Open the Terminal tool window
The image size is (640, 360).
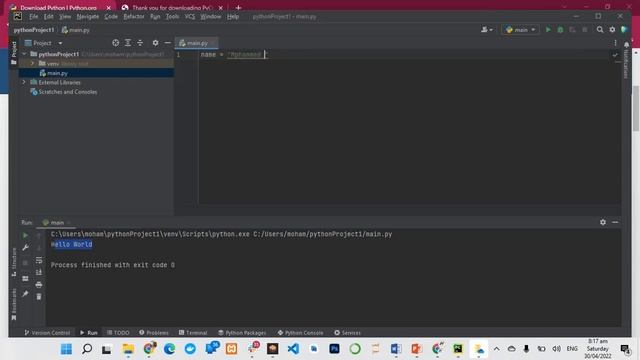click(193, 333)
